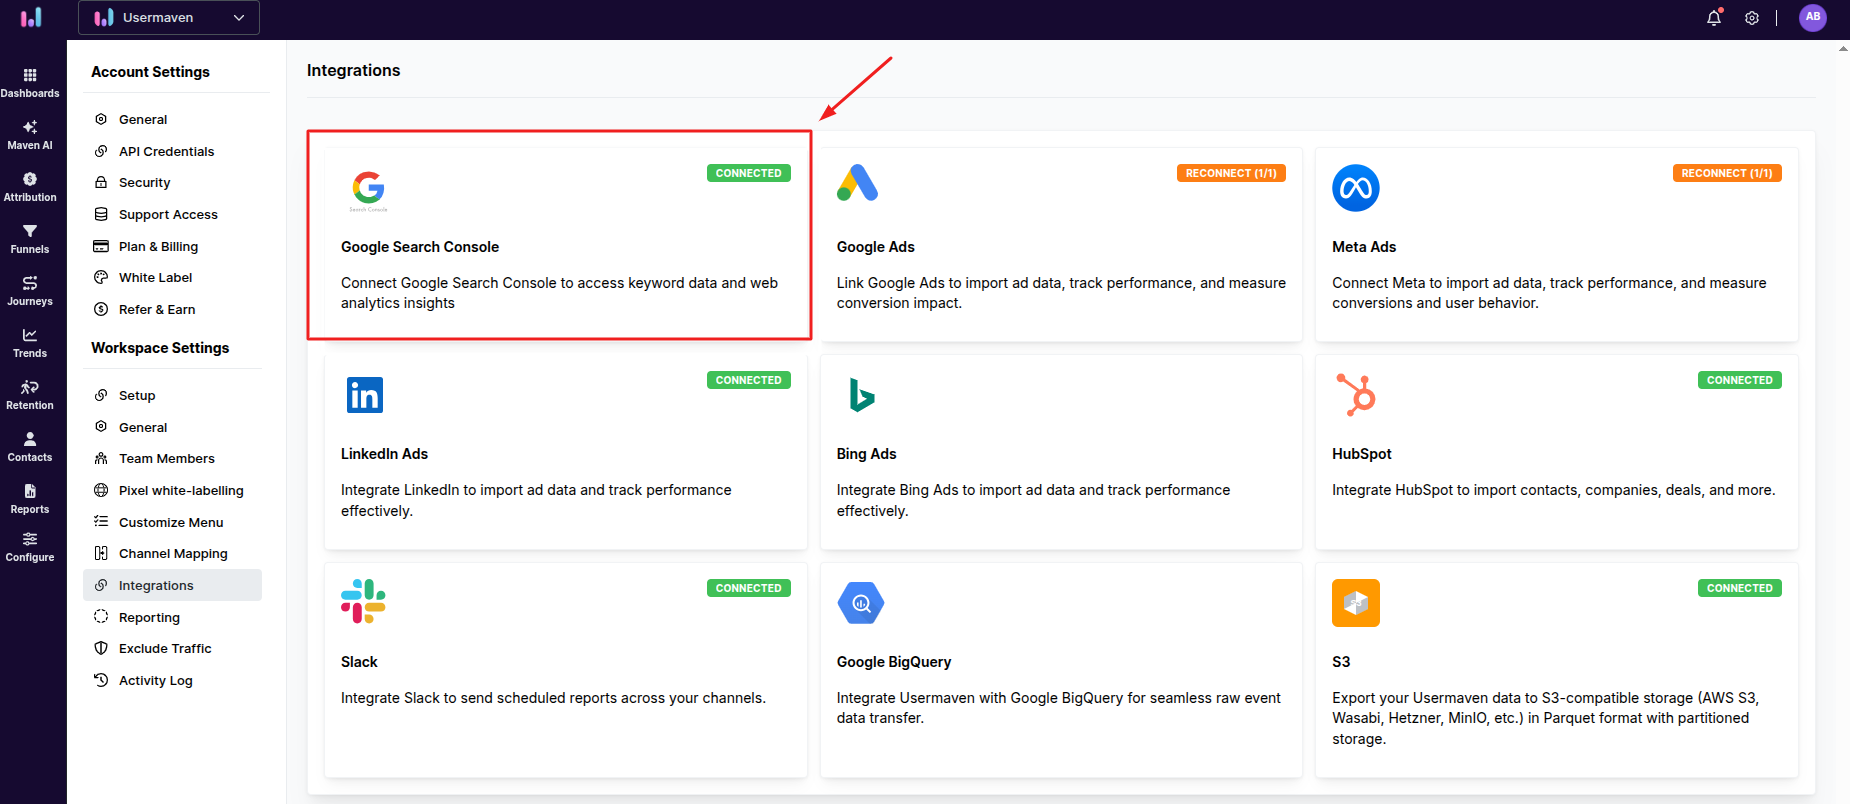Select Channel Mapping in Workspace Settings
The height and width of the screenshot is (804, 1850).
point(173,553)
